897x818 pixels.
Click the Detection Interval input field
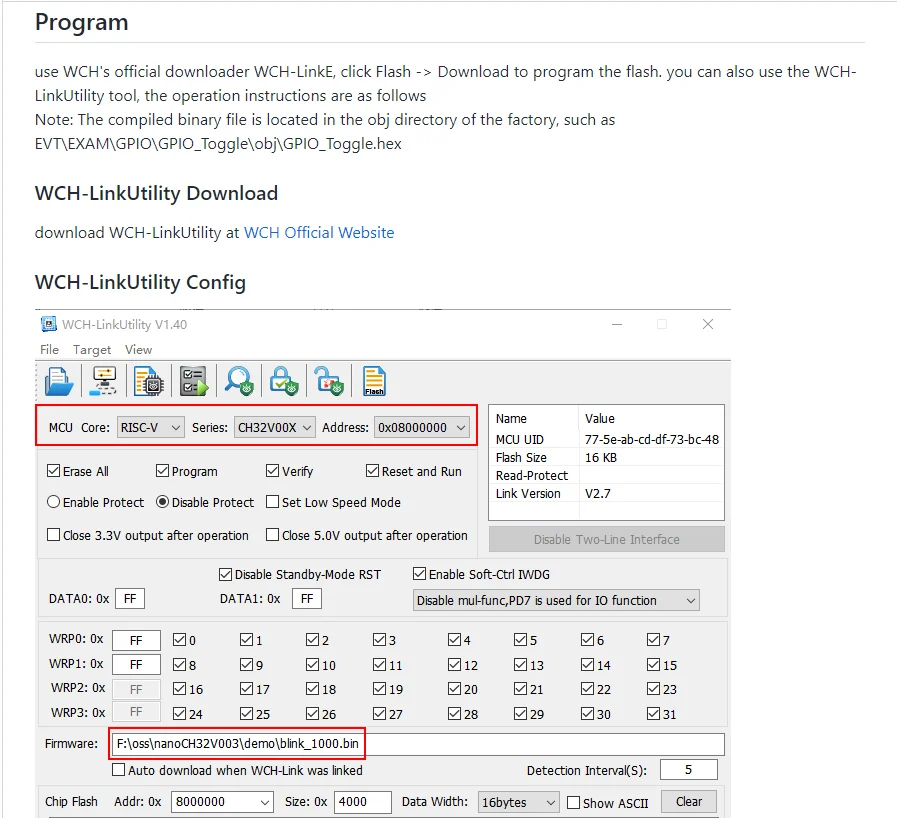[x=689, y=770]
